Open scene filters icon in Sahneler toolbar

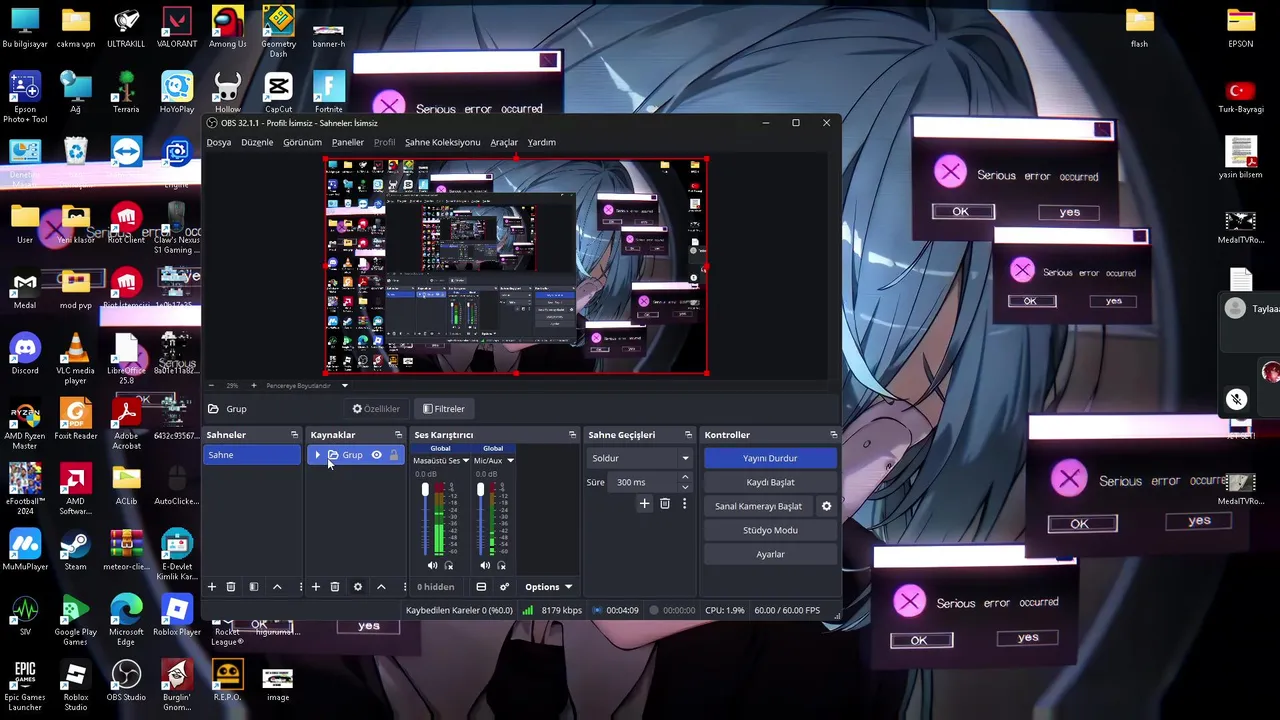[254, 587]
